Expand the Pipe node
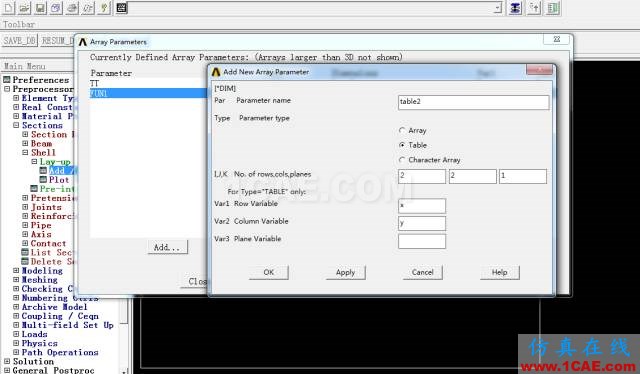Image resolution: width=640 pixels, height=374 pixels. 25,225
